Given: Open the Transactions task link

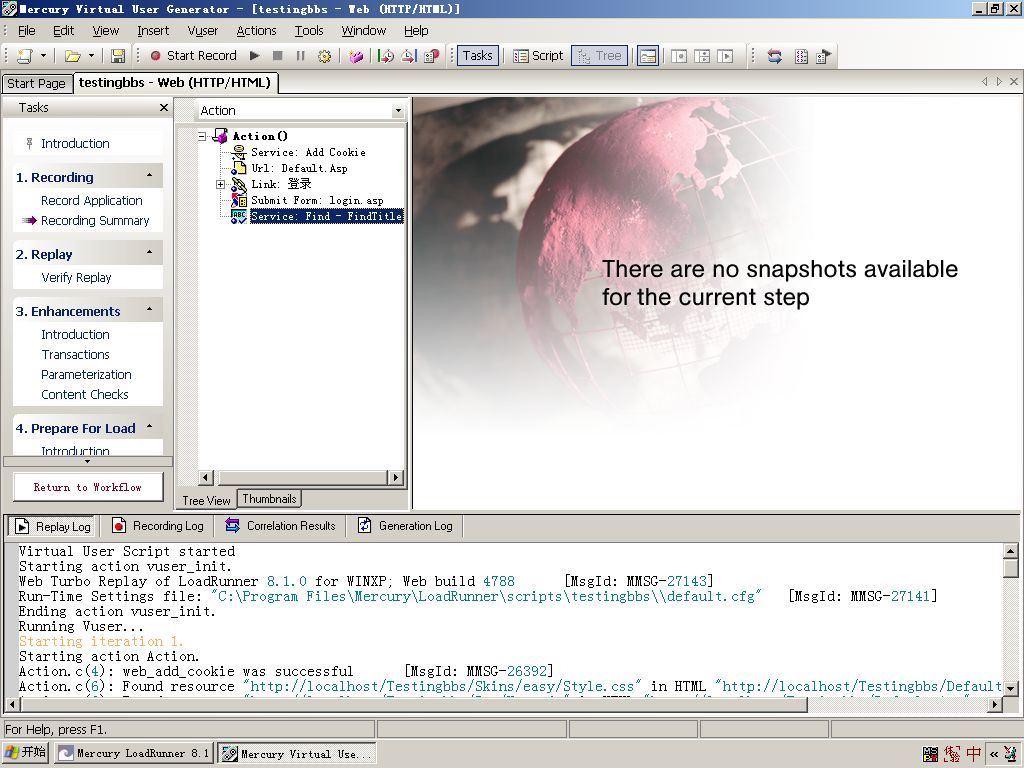Looking at the screenshot, I should point(76,355).
